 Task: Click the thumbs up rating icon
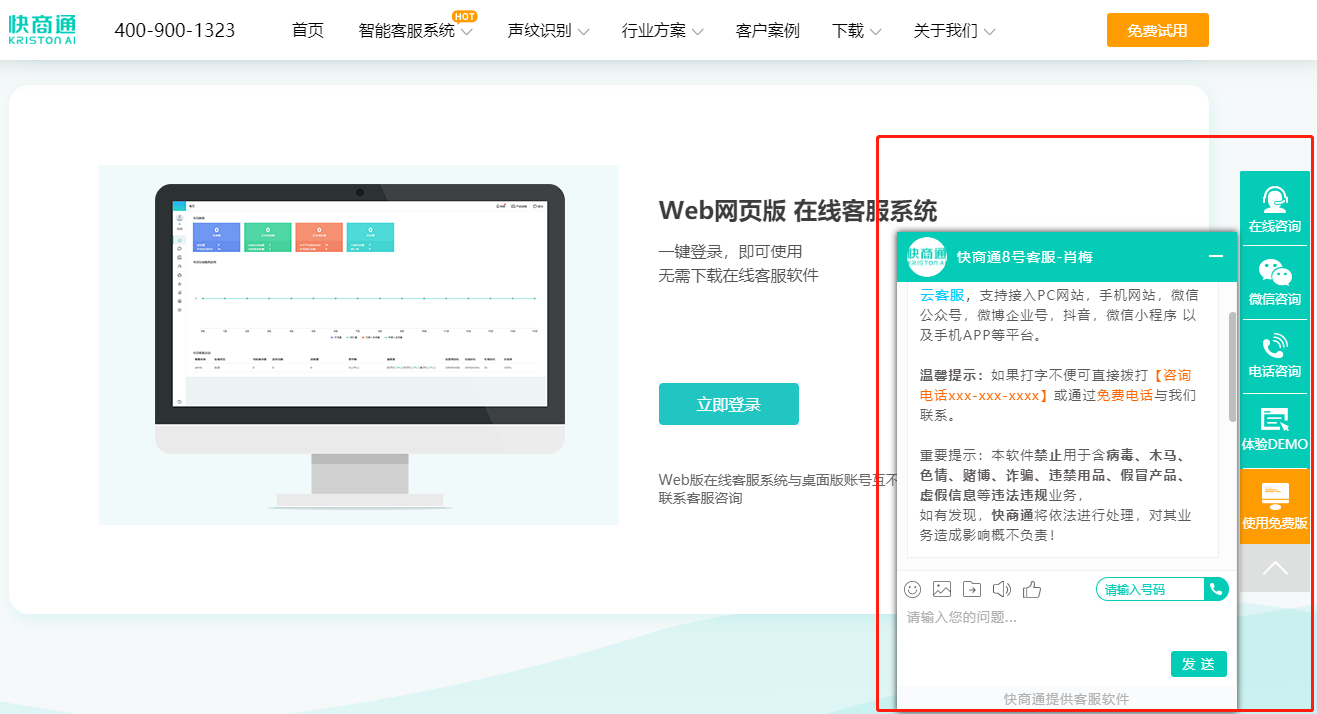click(x=1032, y=589)
